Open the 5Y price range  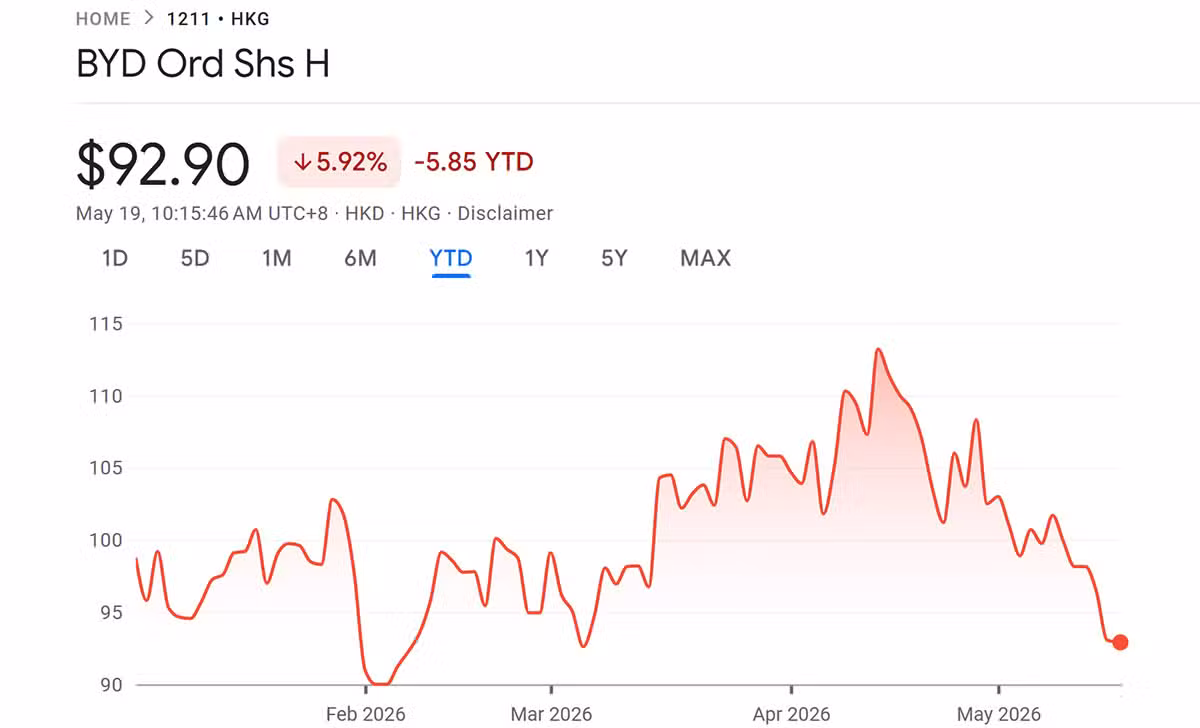(x=614, y=258)
